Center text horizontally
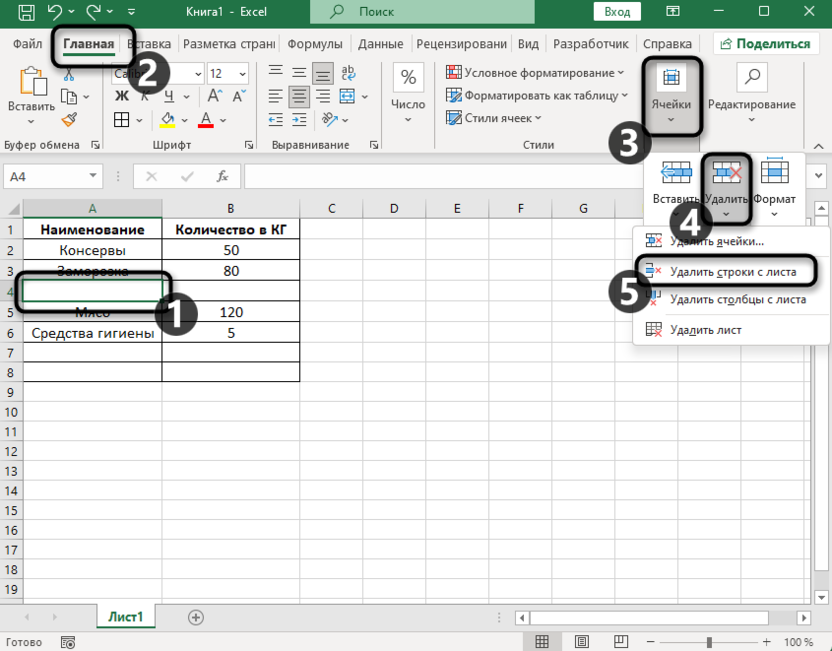832x651 pixels. coord(299,97)
